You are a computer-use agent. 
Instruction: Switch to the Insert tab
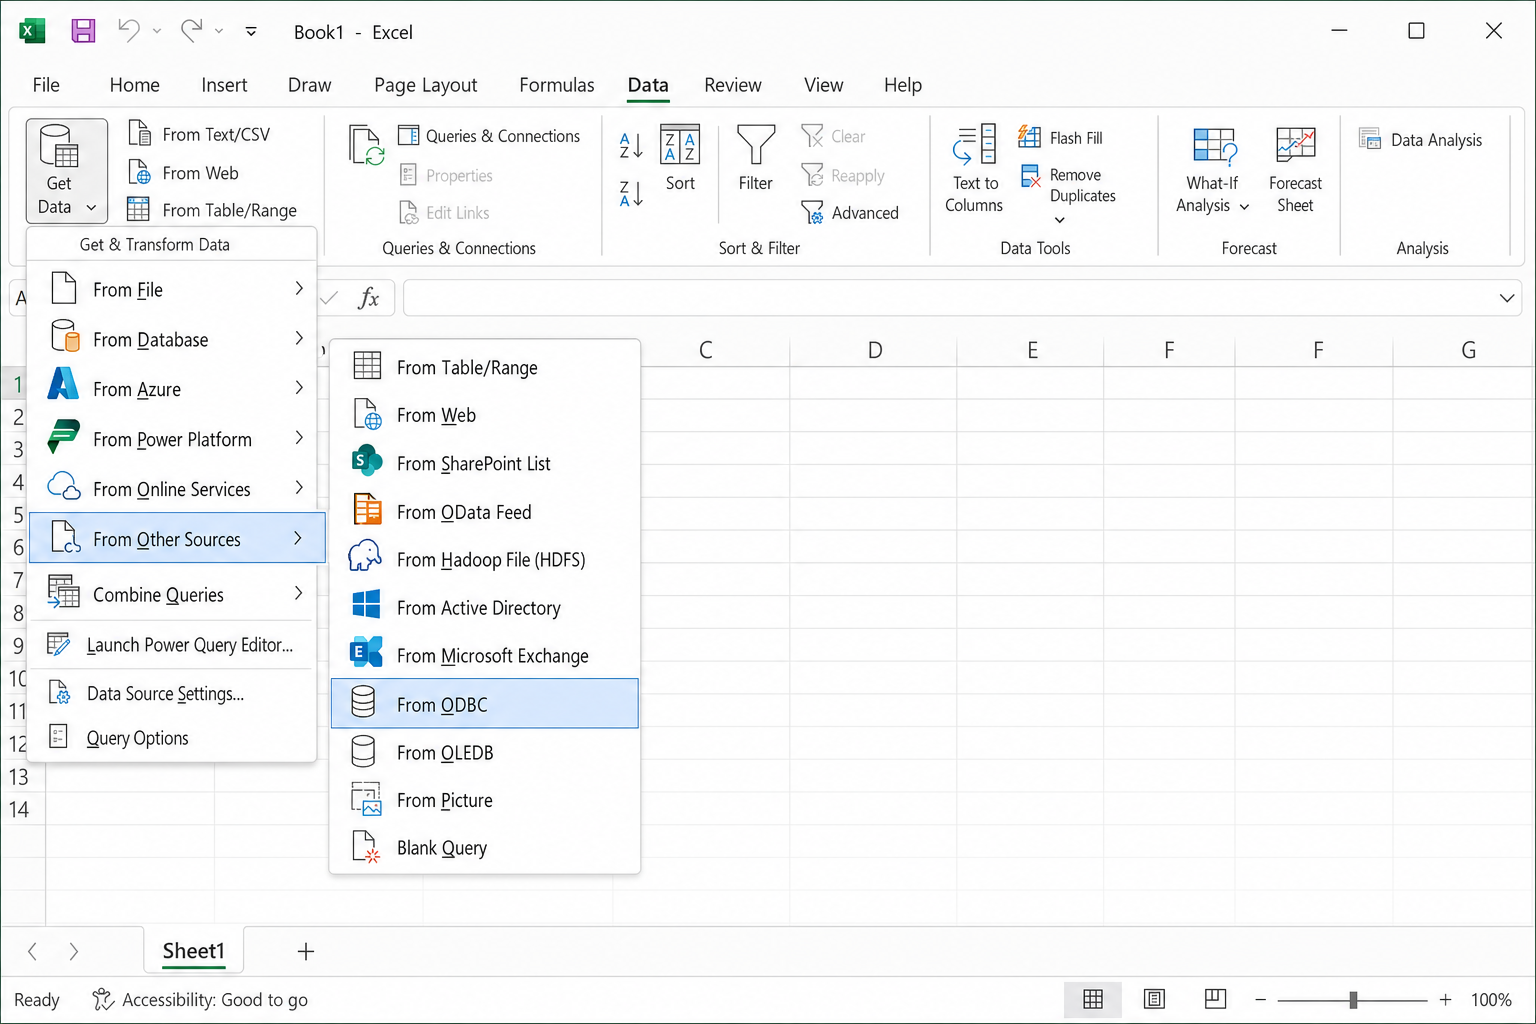click(224, 85)
